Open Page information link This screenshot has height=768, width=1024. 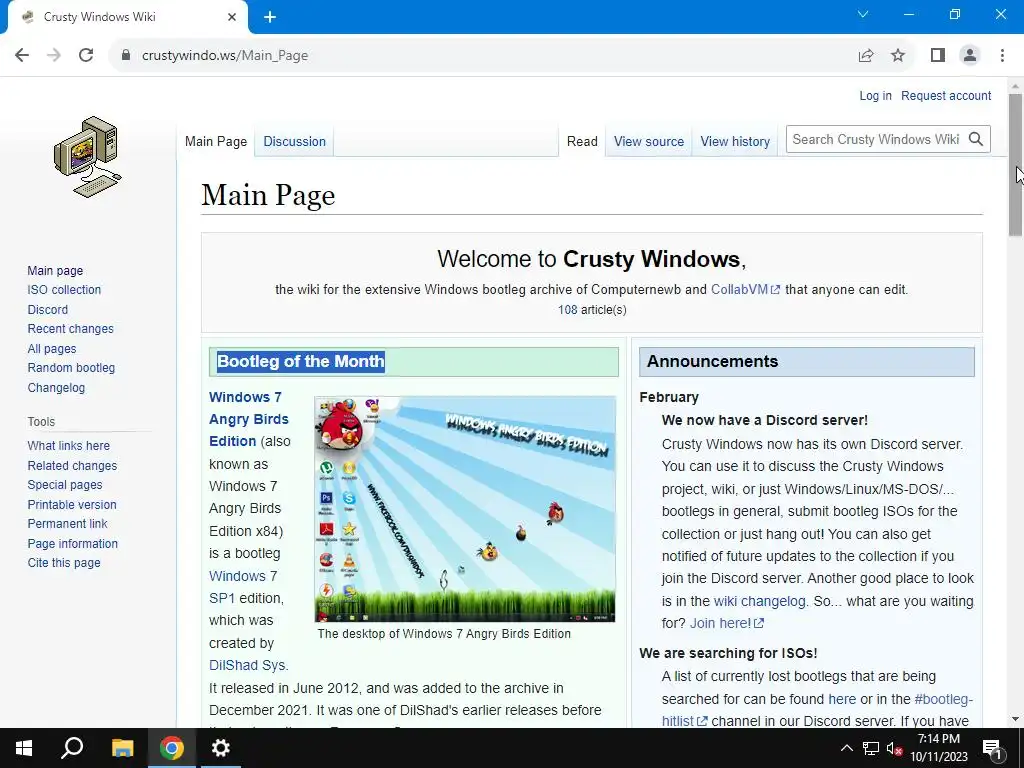(x=72, y=543)
